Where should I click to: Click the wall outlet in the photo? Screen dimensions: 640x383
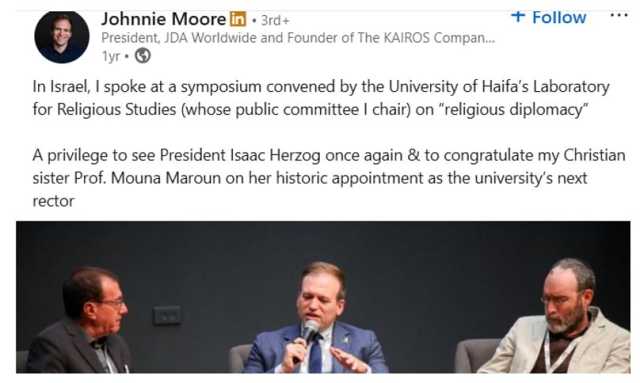tap(167, 315)
